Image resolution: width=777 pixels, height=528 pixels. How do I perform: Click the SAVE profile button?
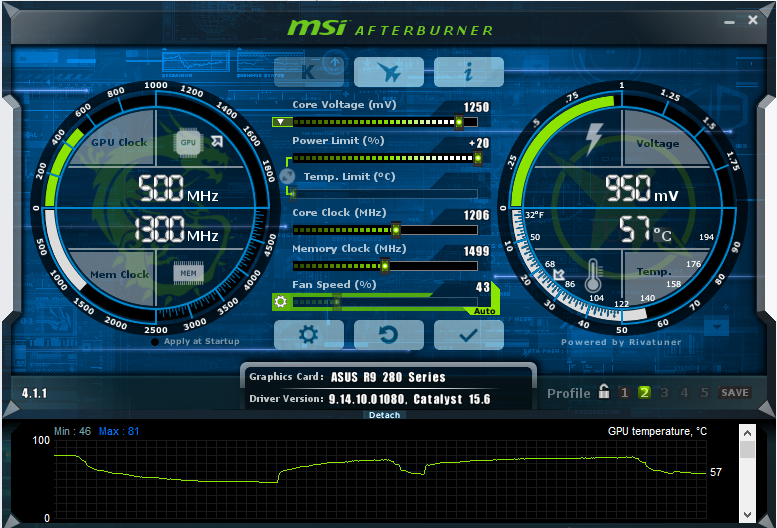(735, 393)
